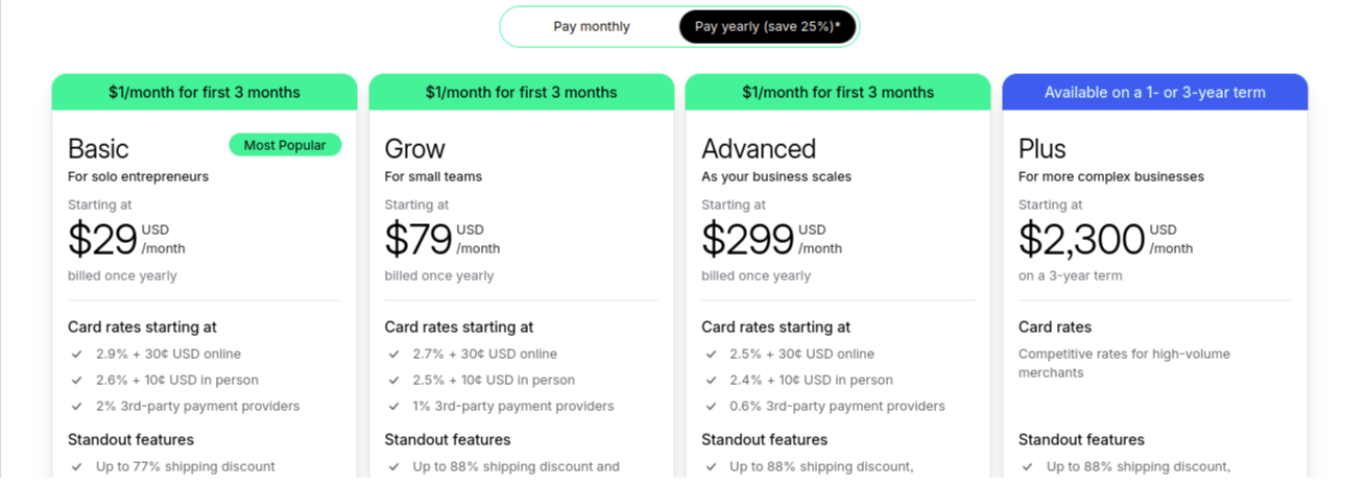Switch to Pay monthly billing

click(591, 27)
